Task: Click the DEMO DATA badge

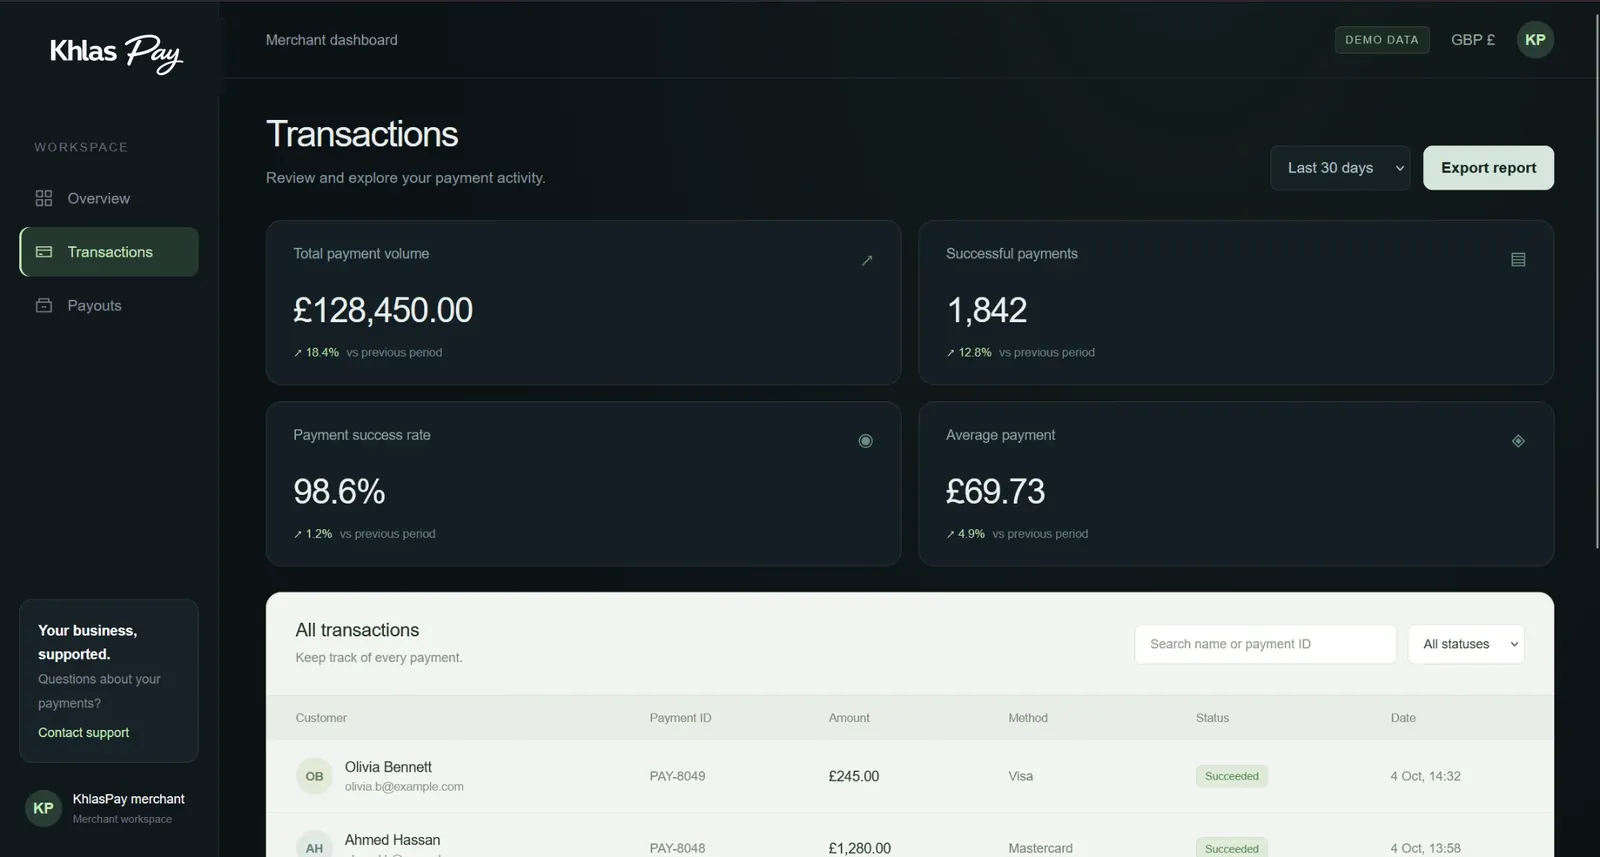Action: point(1382,40)
